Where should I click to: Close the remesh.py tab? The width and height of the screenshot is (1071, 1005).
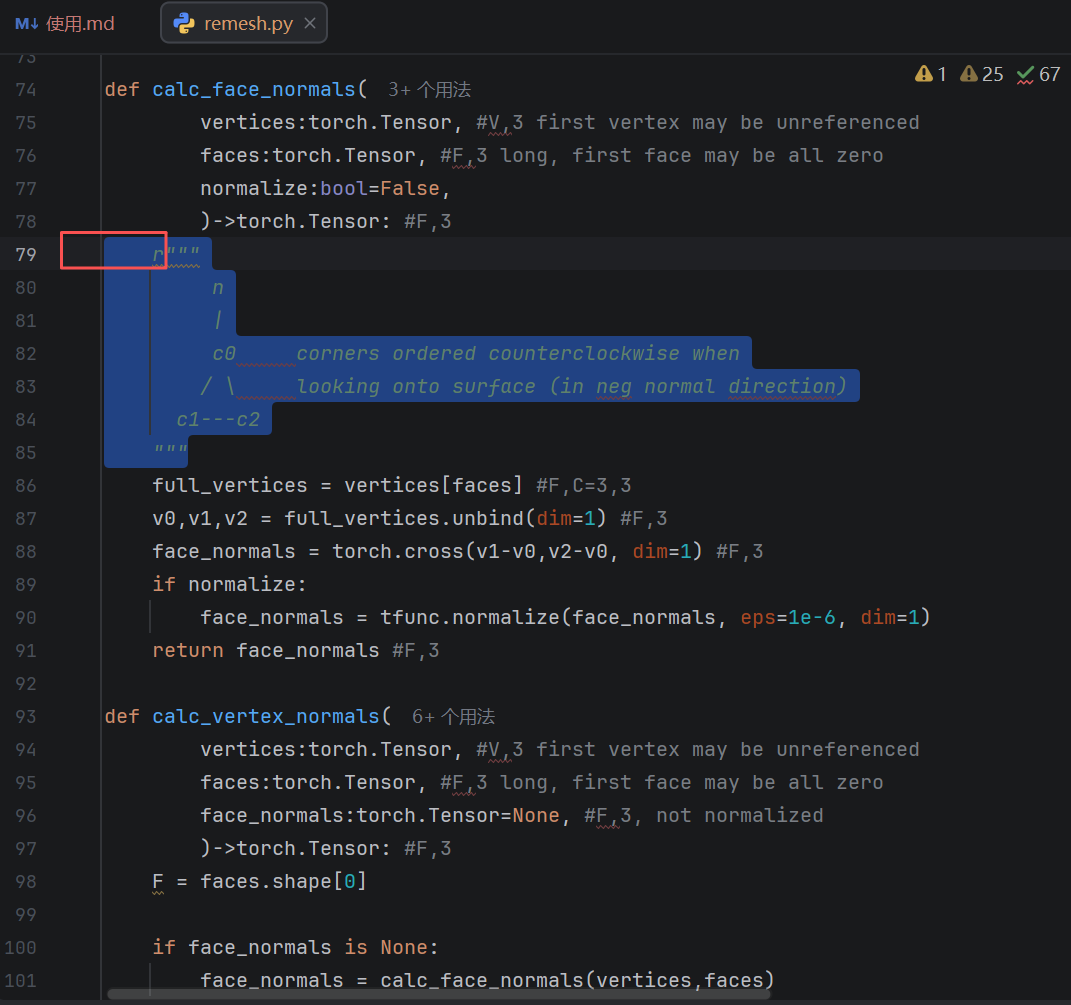[310, 23]
